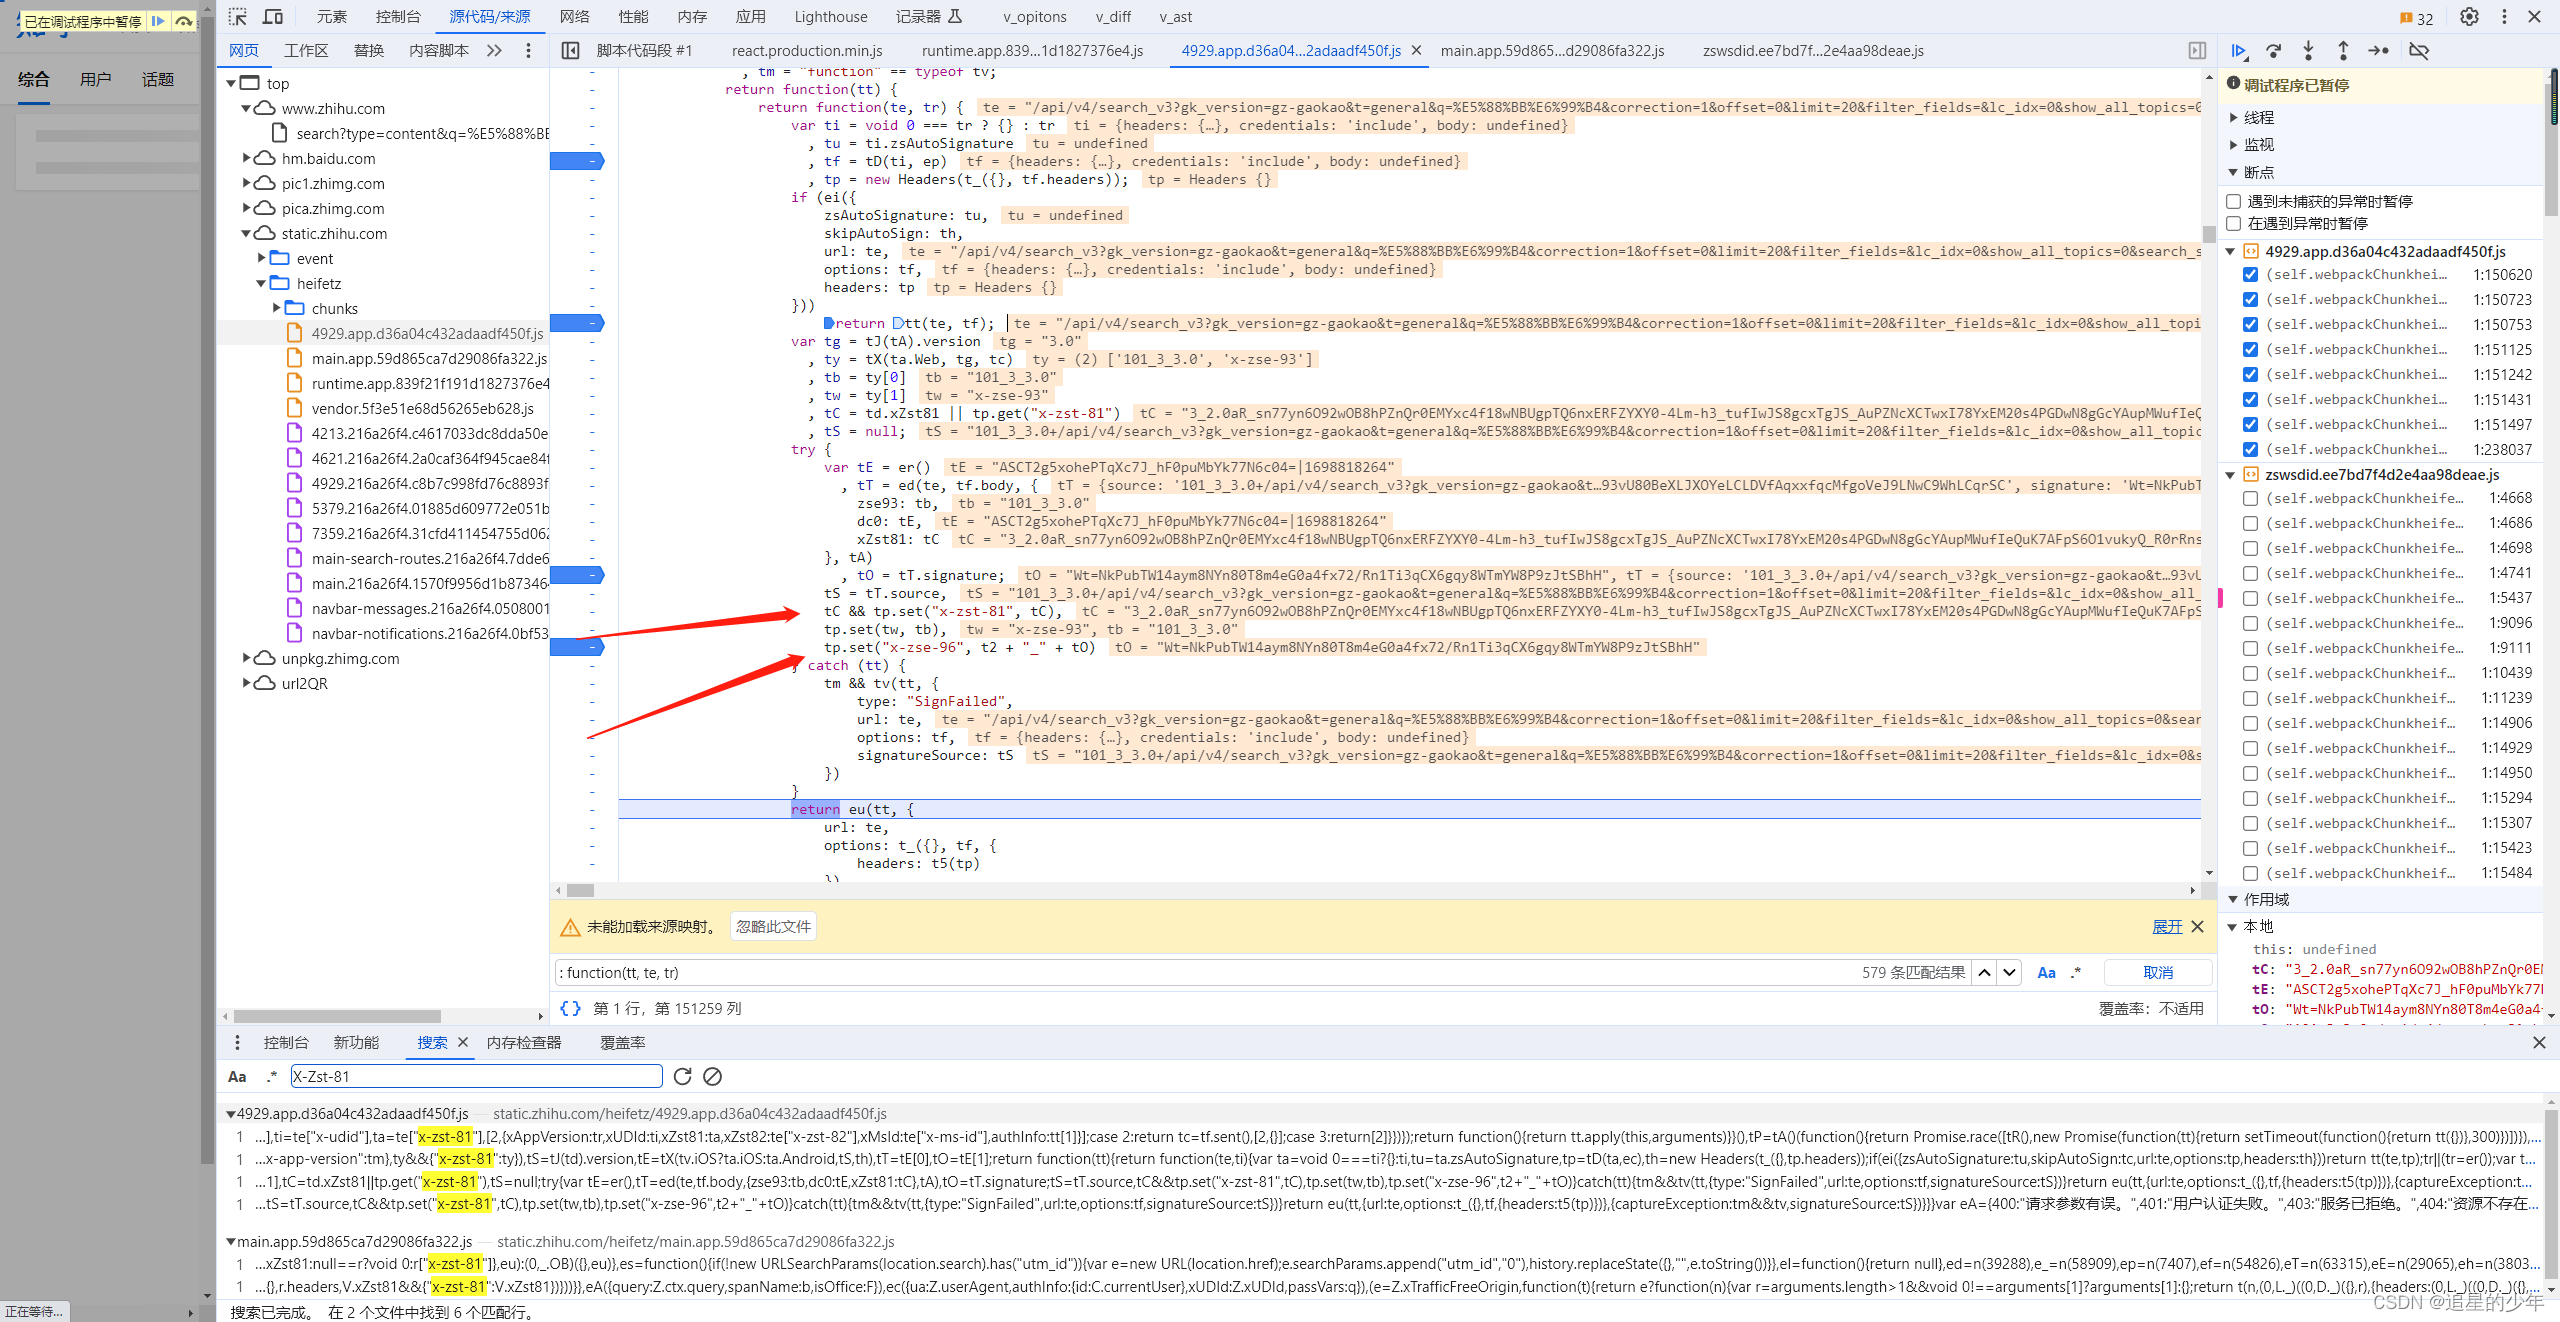
Task: Resume script execution in debugger toolbar
Action: tap(2238, 51)
